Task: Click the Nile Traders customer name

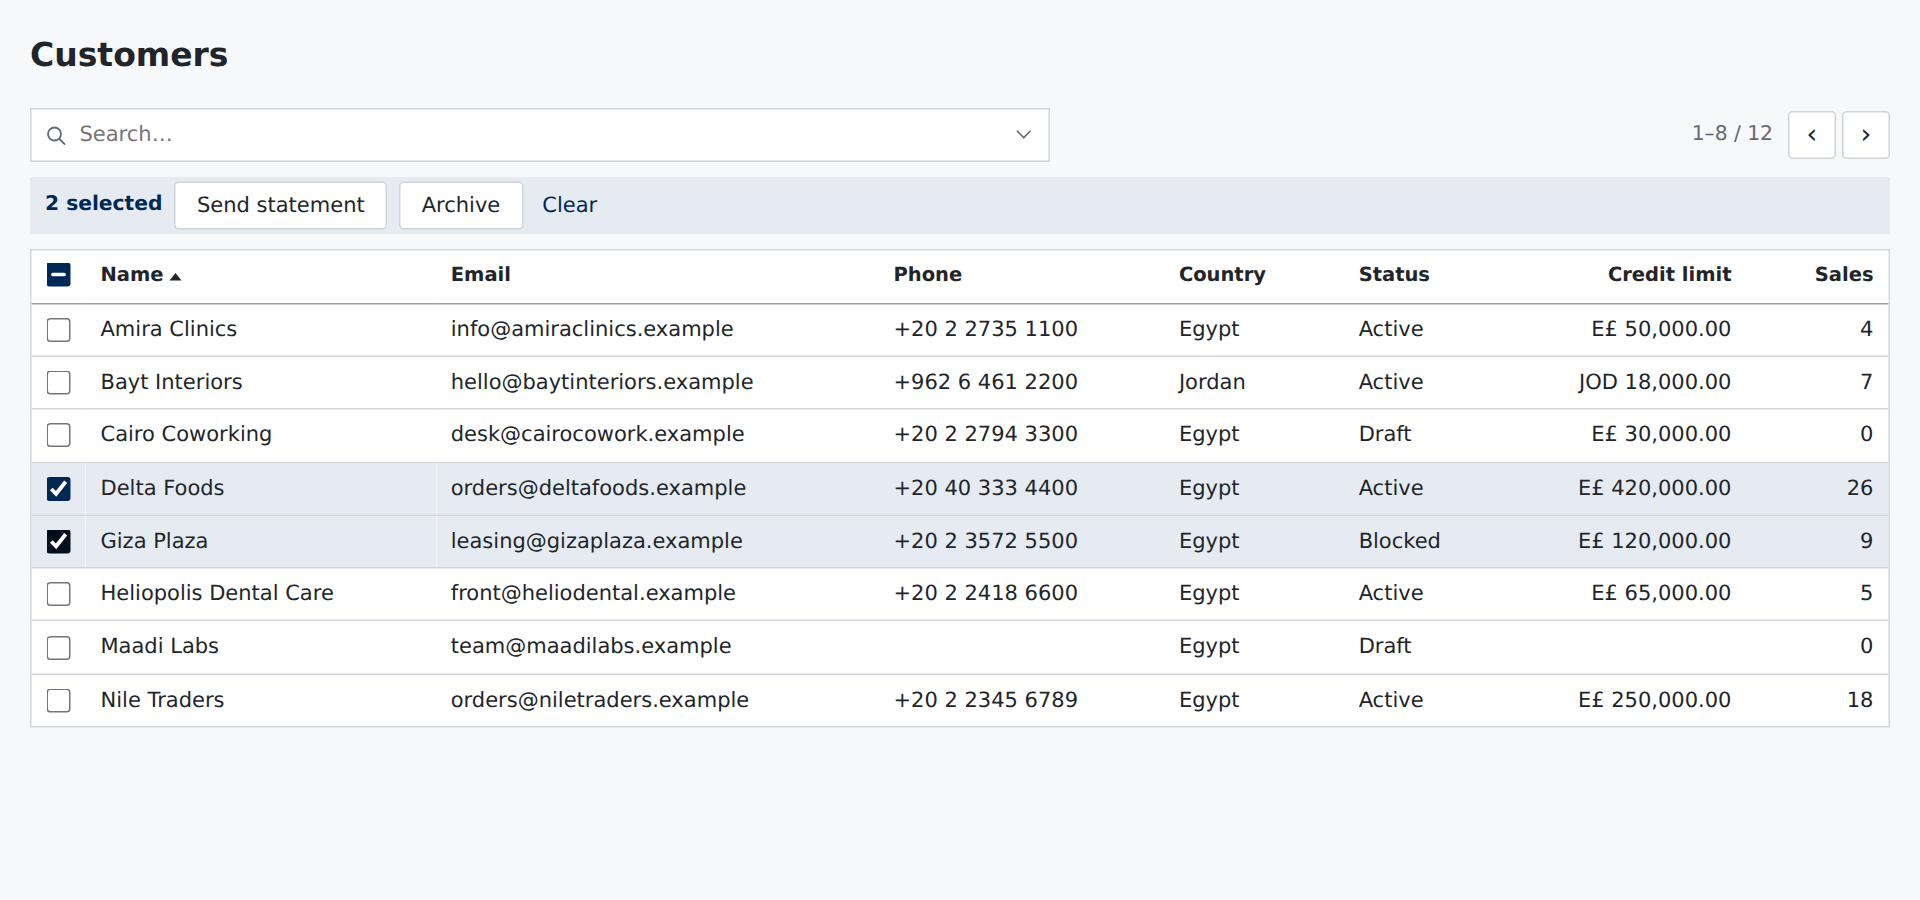Action: (162, 700)
